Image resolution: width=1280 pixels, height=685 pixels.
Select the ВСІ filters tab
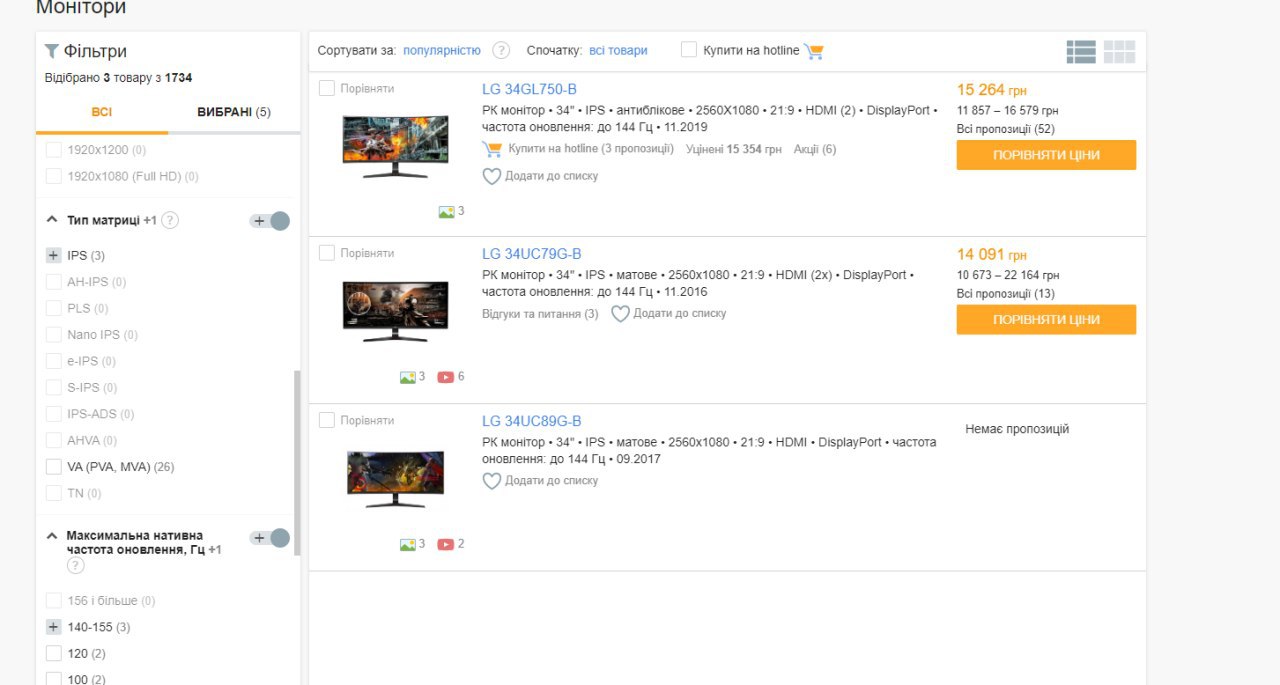[x=102, y=112]
